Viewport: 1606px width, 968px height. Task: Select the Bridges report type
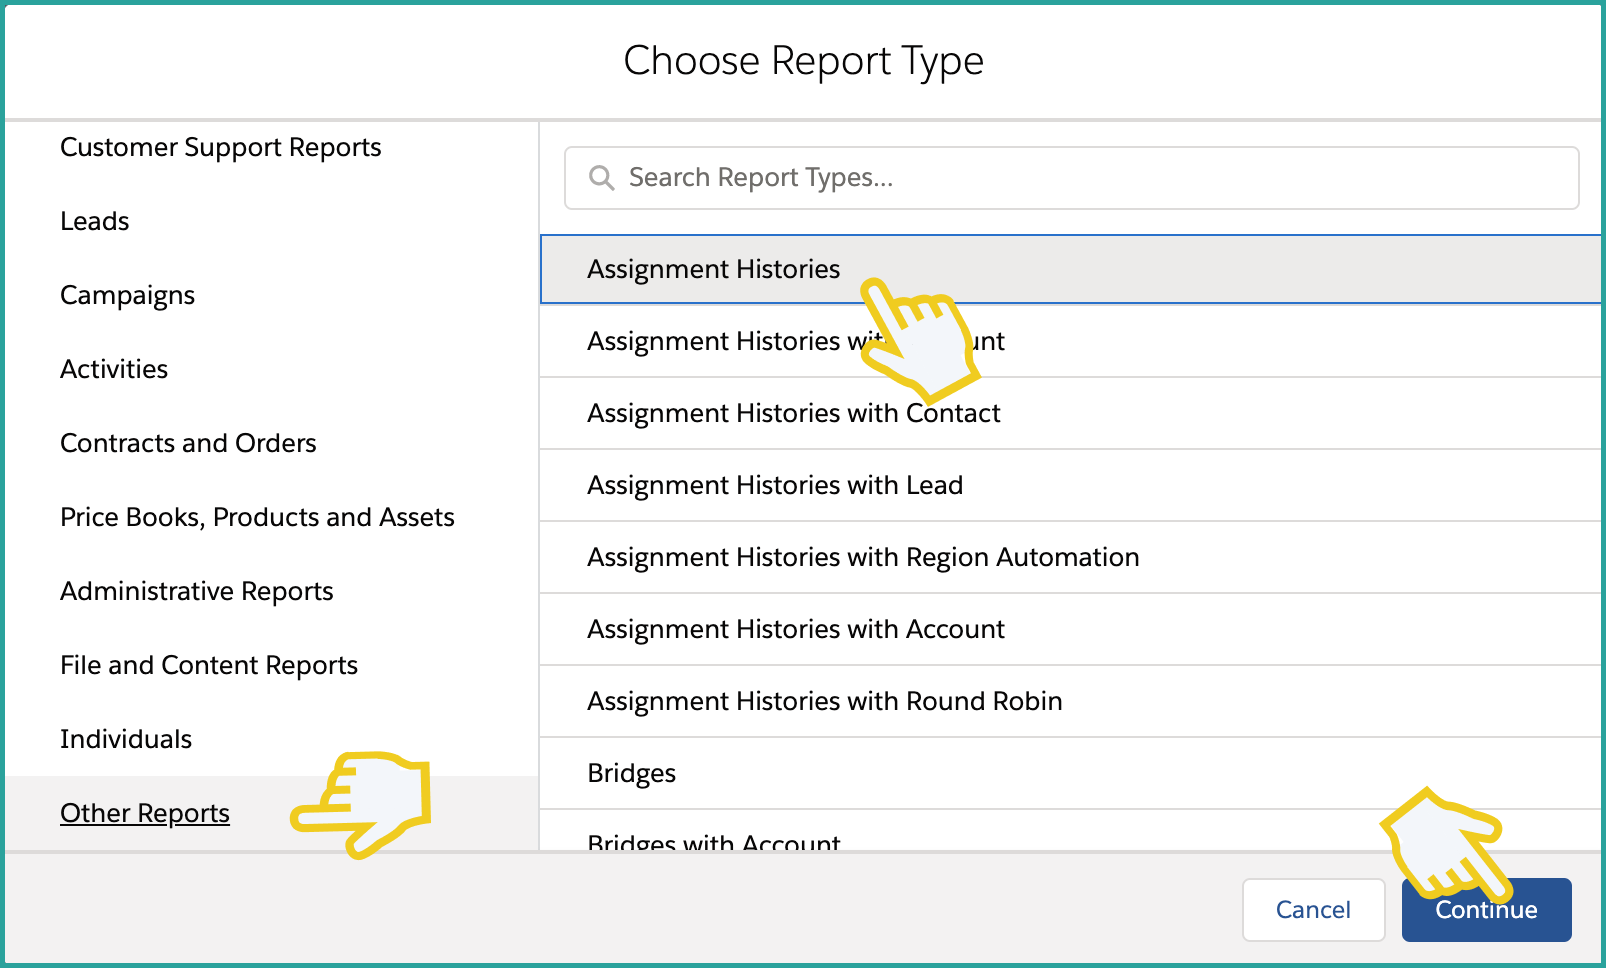[1072, 773]
